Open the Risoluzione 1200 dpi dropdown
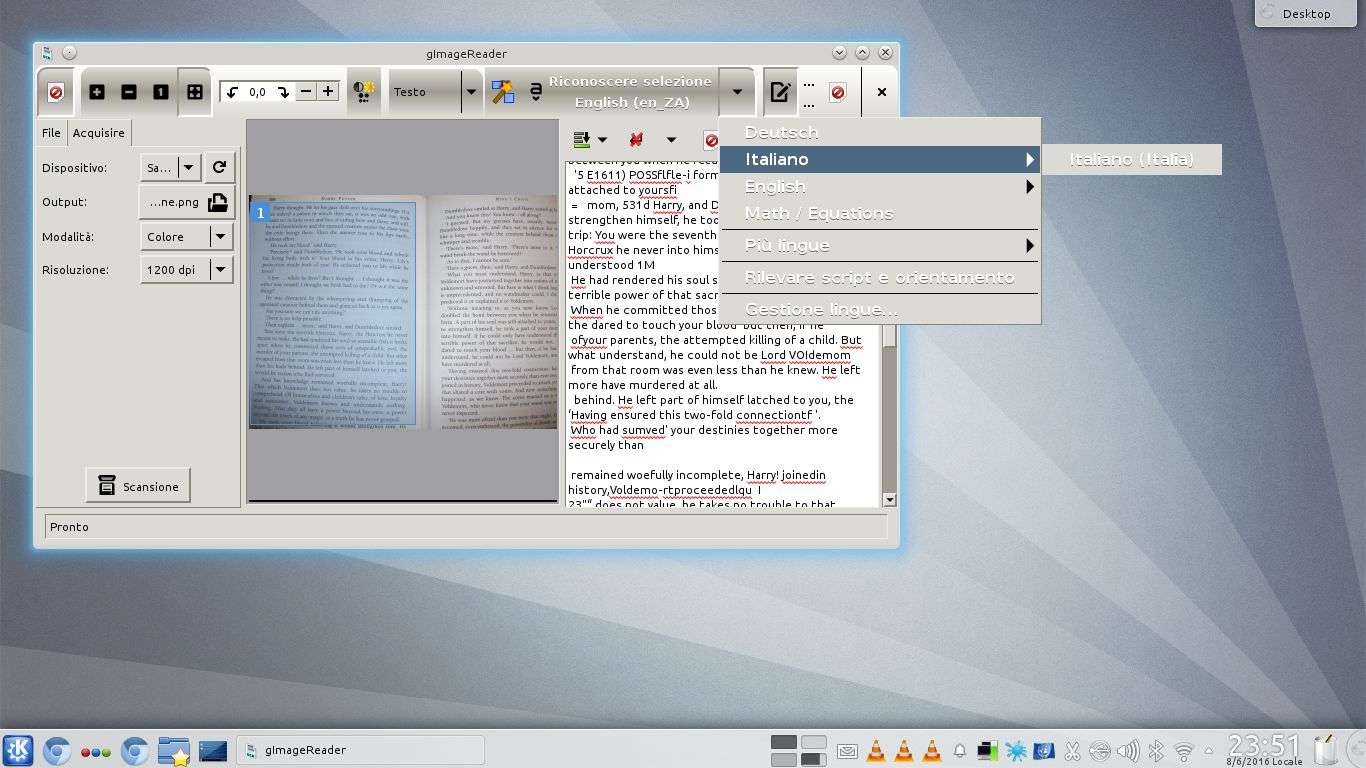Screen dimensions: 1366x768 pyautogui.click(x=219, y=270)
